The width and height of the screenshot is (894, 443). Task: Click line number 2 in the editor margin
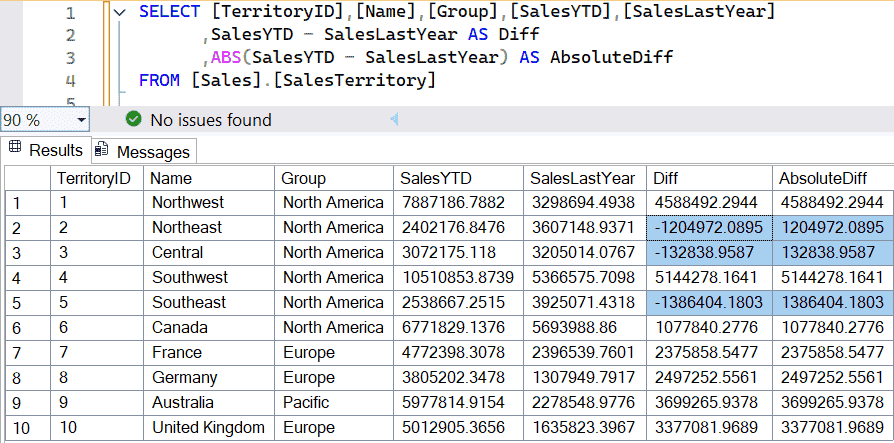(71, 35)
